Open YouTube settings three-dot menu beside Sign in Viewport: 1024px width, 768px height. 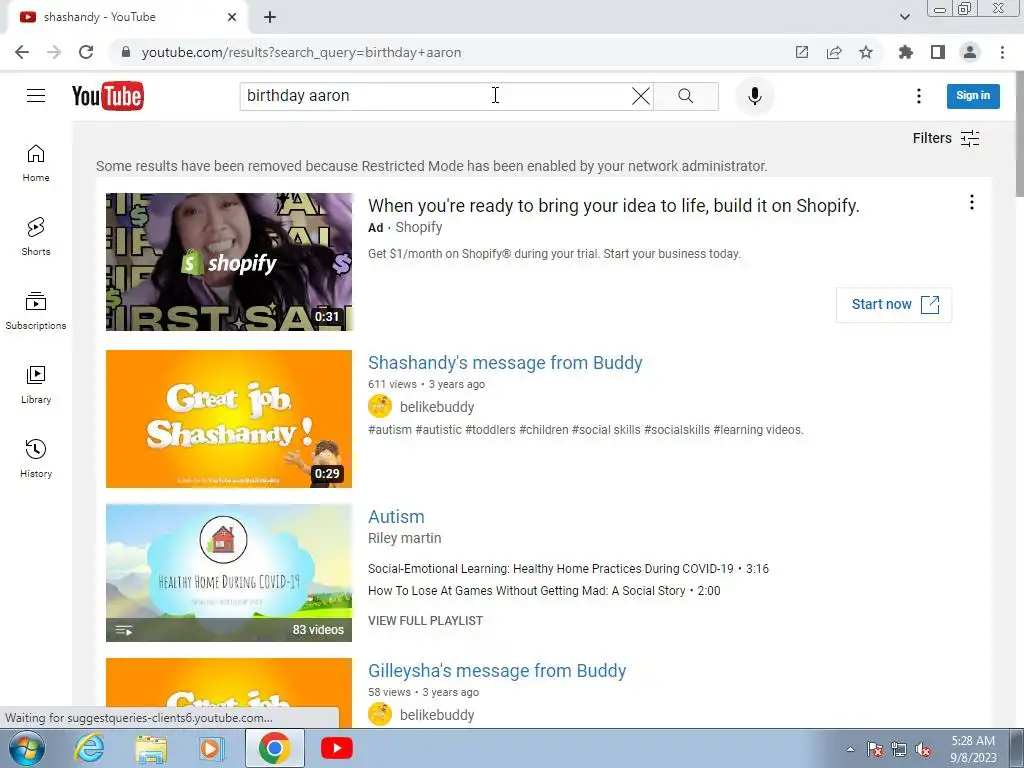pyautogui.click(x=919, y=96)
